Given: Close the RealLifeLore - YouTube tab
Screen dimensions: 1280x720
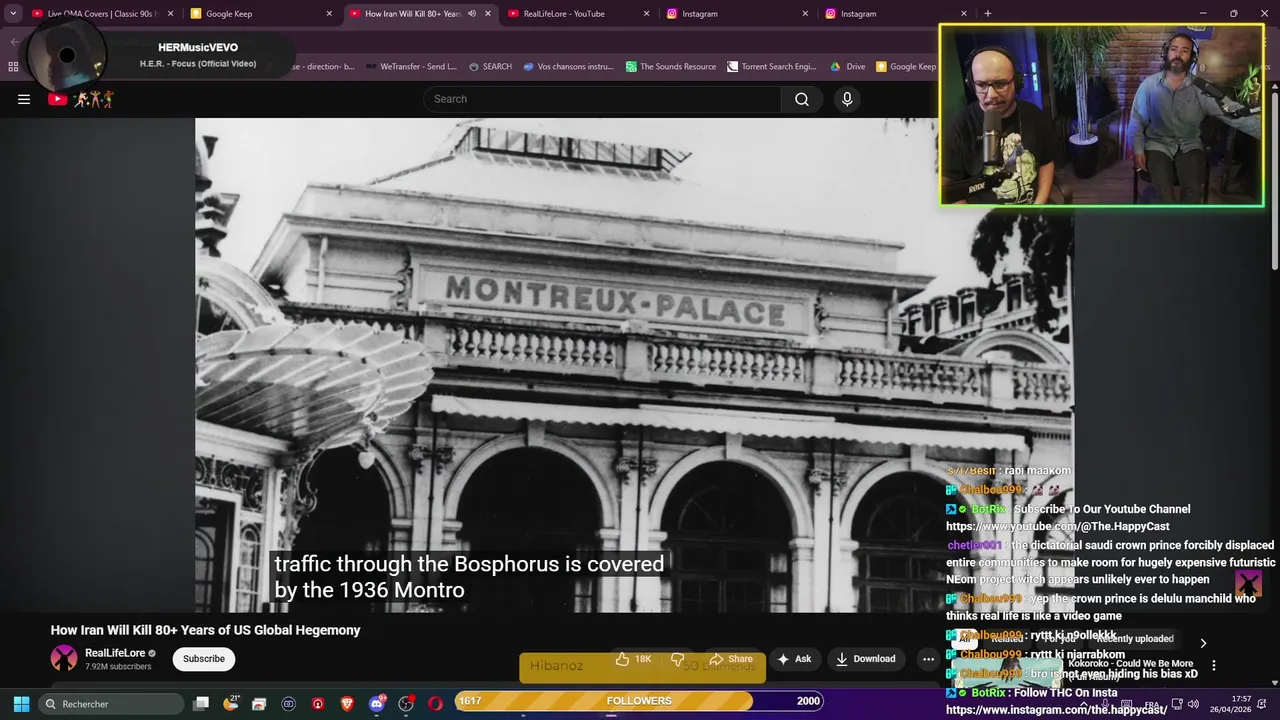Looking at the screenshot, I should click(x=646, y=14).
